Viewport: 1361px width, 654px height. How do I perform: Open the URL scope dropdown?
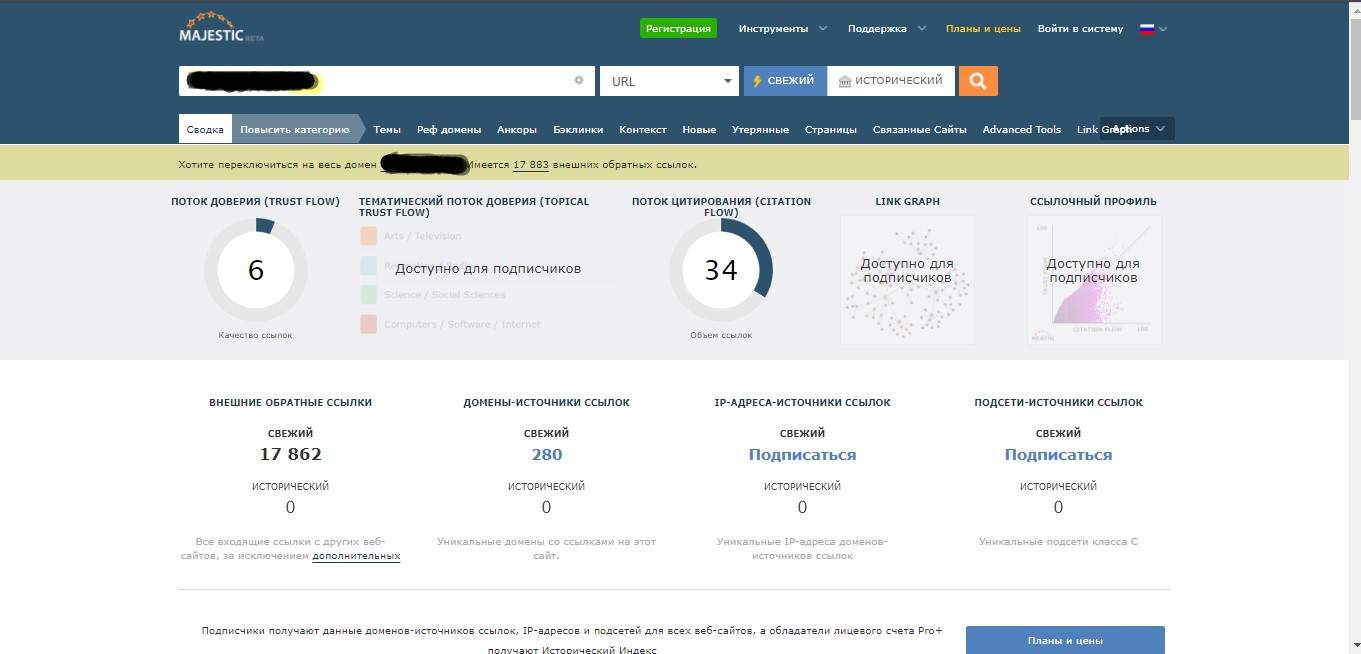(669, 81)
